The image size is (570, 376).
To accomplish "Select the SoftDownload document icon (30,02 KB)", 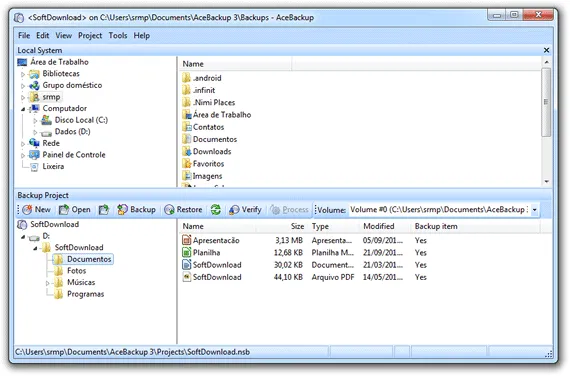I will coord(186,265).
